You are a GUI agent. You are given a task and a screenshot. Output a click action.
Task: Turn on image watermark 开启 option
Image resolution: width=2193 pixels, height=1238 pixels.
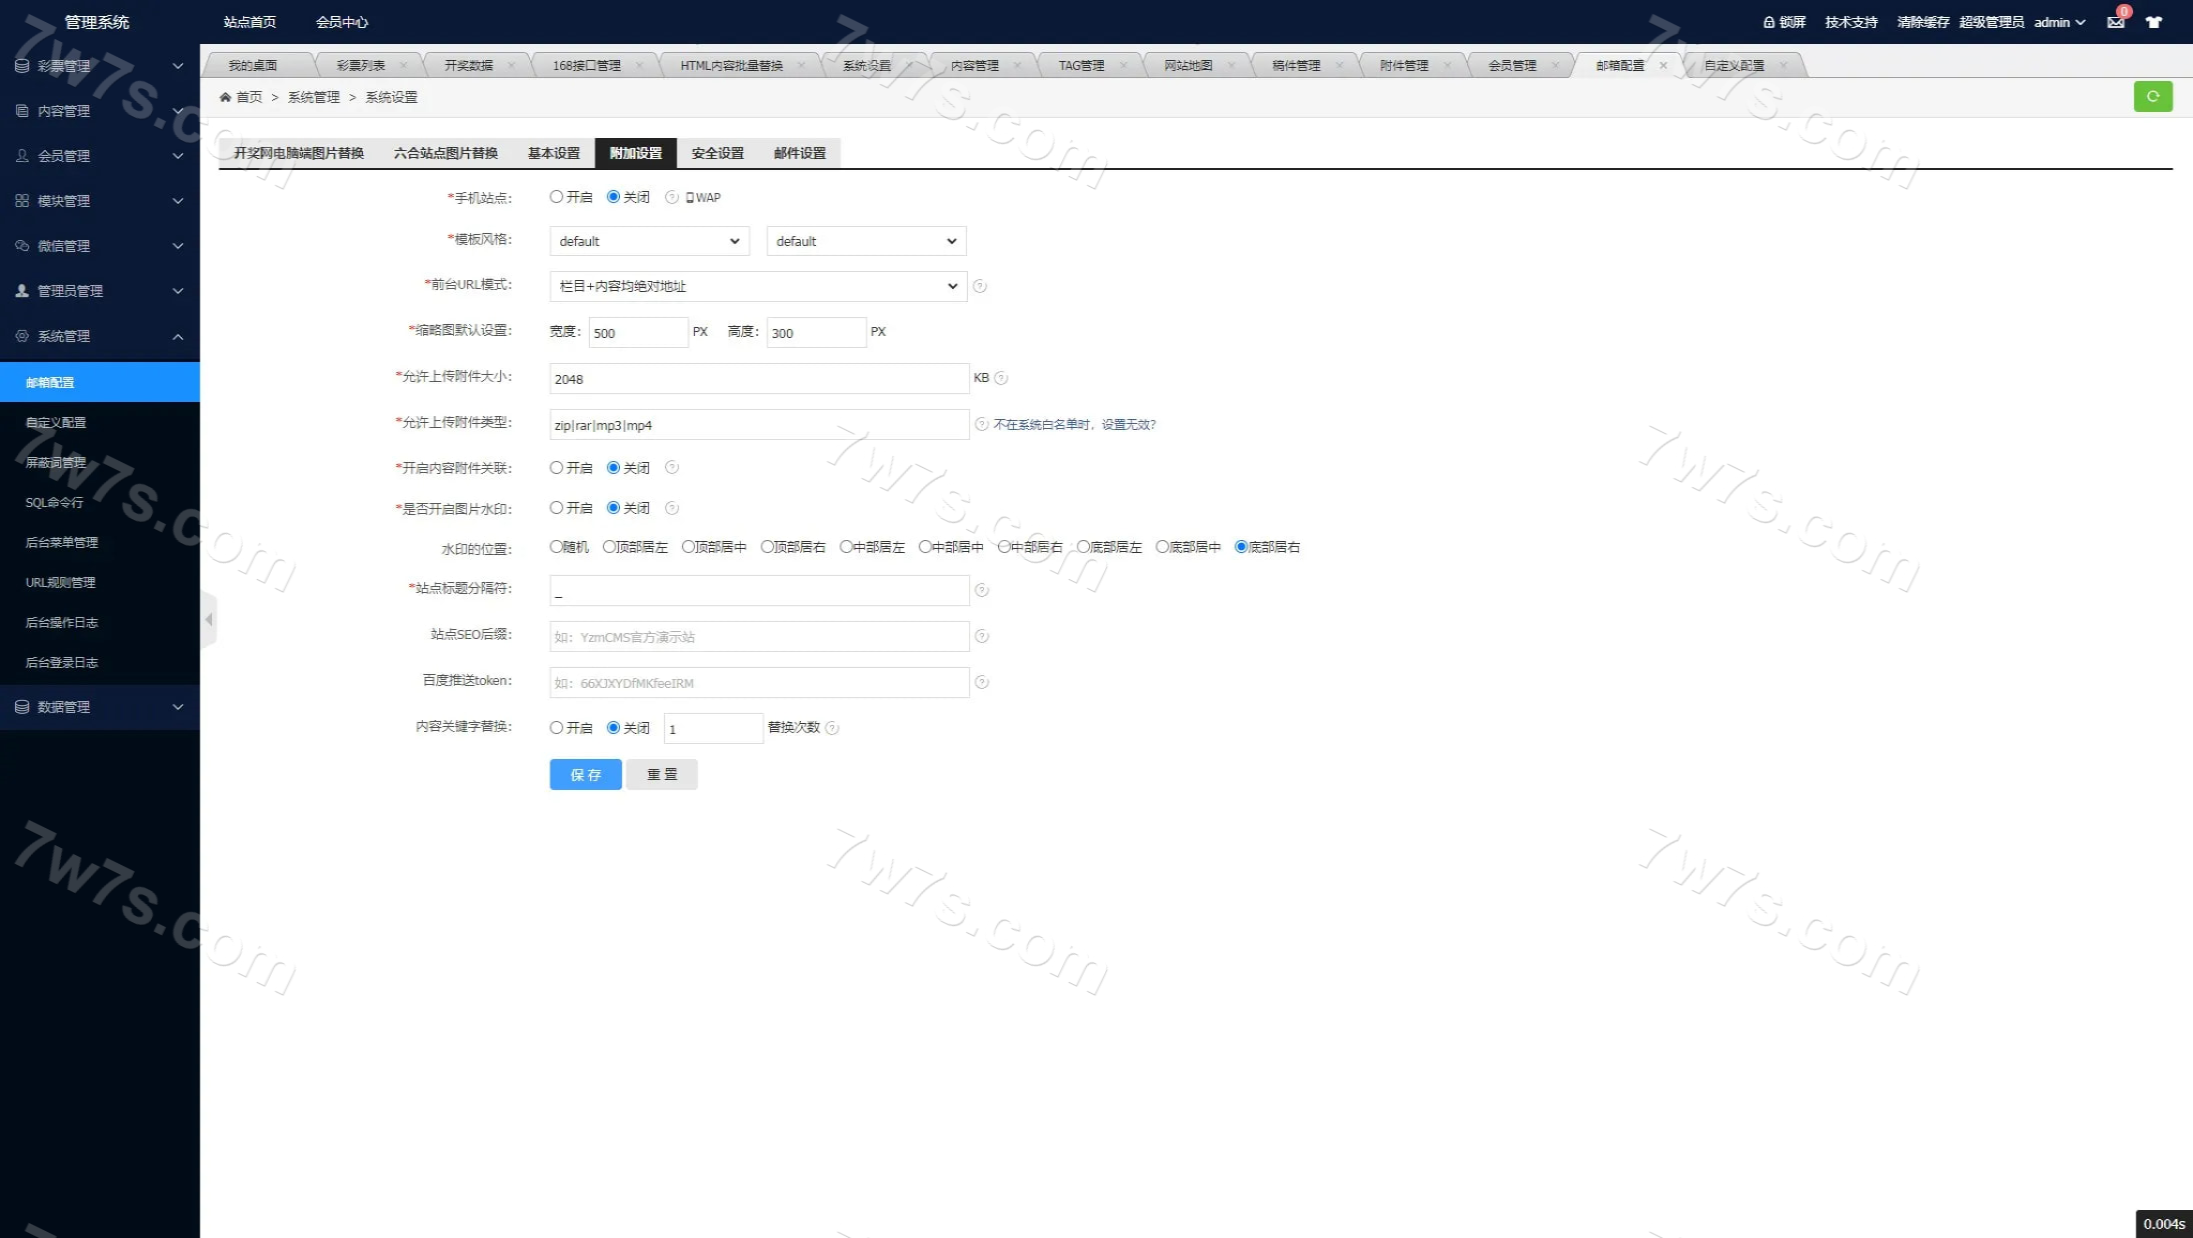pos(556,508)
